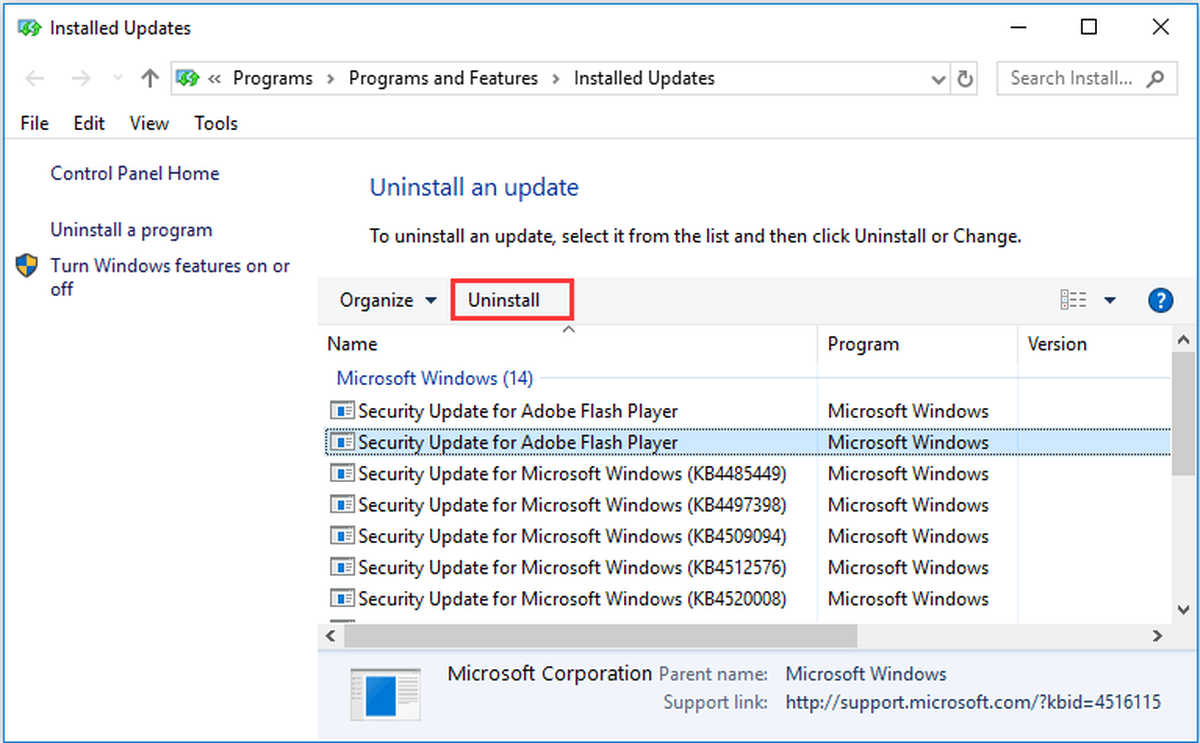Image resolution: width=1200 pixels, height=743 pixels.
Task: Open the File menu
Action: pos(34,123)
